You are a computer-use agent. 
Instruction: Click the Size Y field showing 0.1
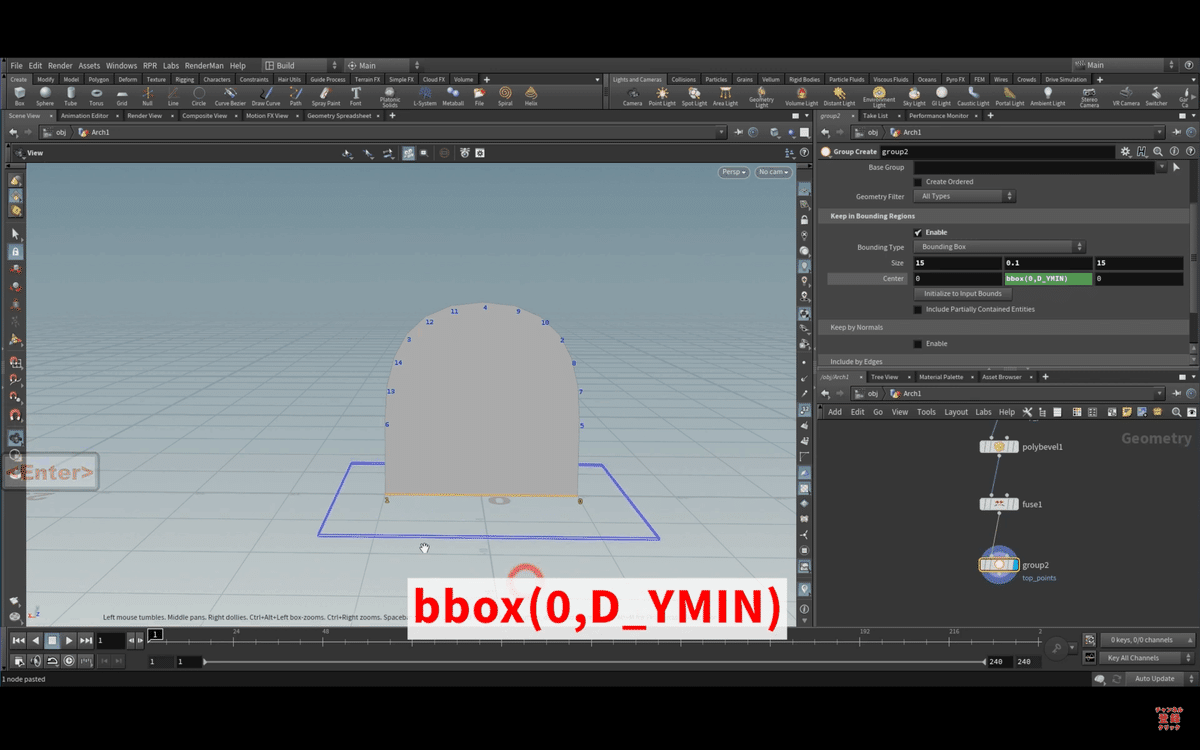pyautogui.click(x=1048, y=263)
